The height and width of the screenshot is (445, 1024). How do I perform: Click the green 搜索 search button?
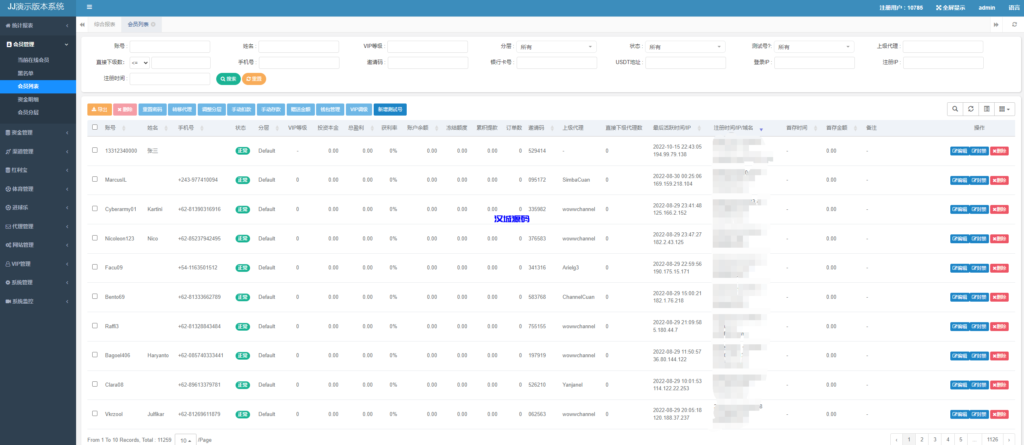point(227,78)
